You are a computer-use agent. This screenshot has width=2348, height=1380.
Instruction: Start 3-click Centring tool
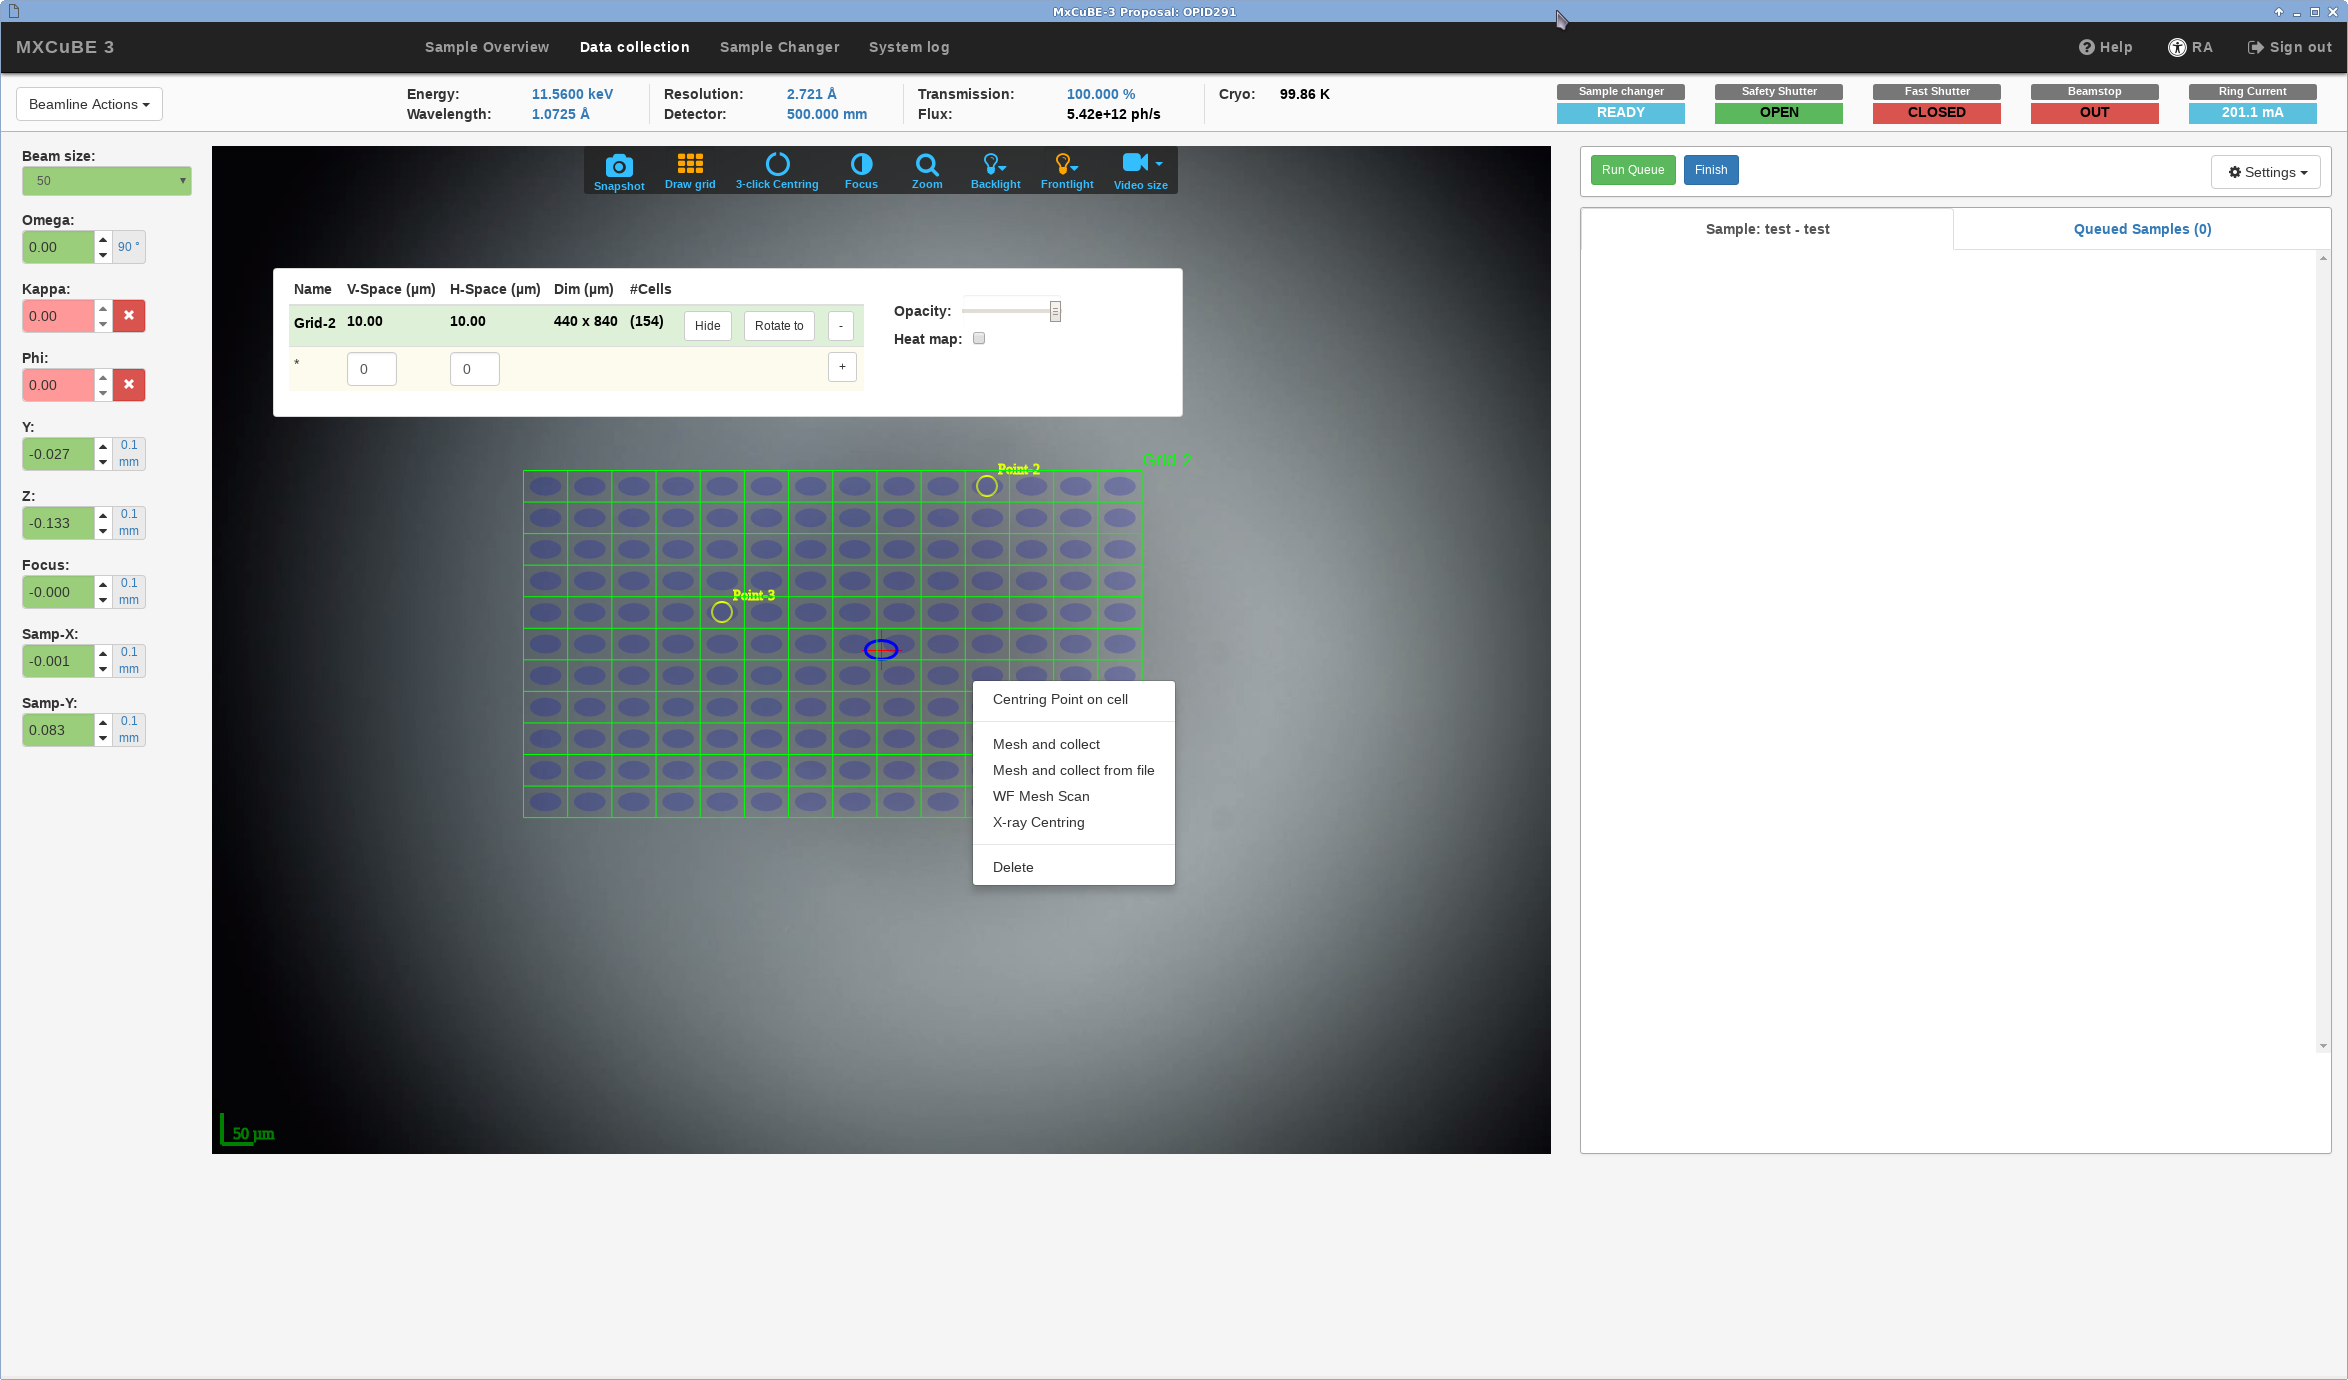(x=777, y=164)
